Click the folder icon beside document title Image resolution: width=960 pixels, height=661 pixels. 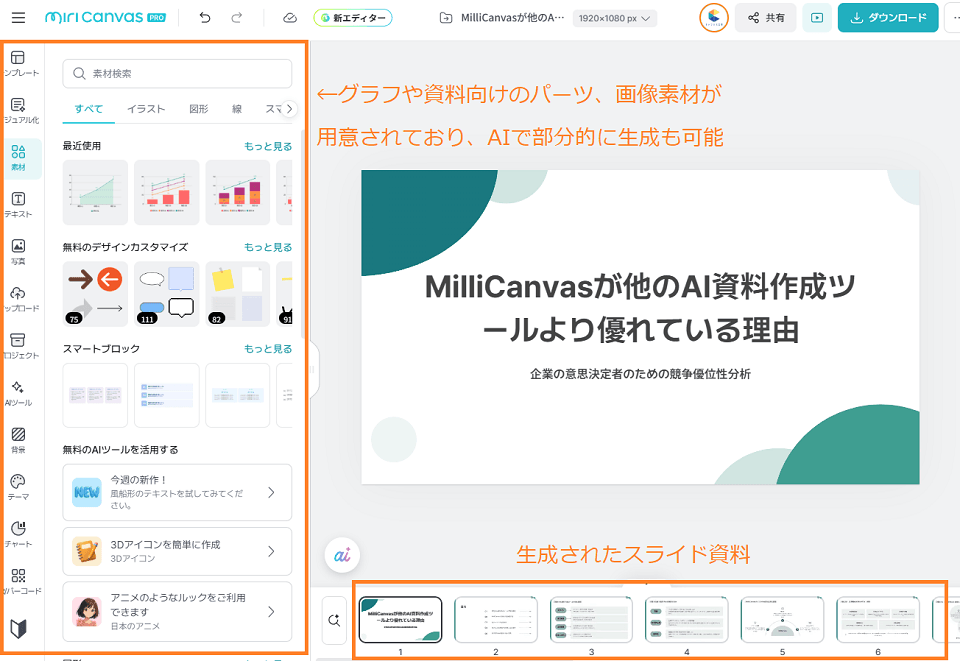[446, 18]
